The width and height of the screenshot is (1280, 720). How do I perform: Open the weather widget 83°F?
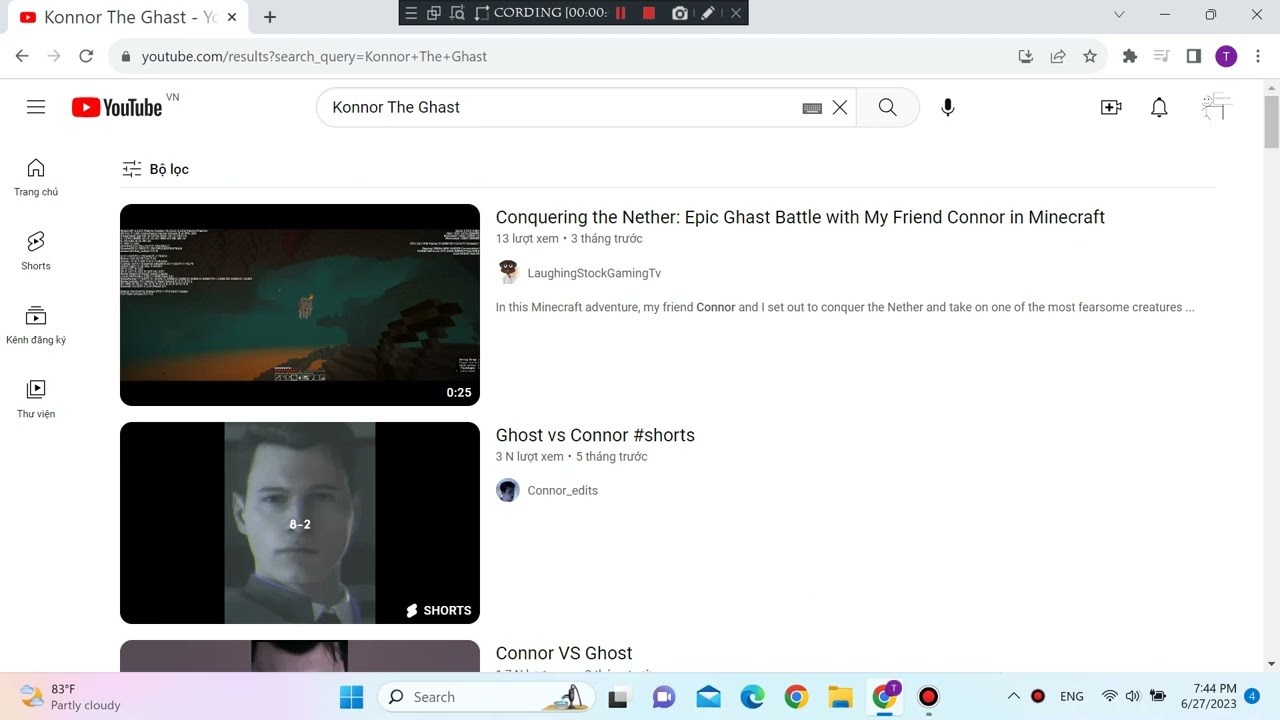pyautogui.click(x=70, y=697)
